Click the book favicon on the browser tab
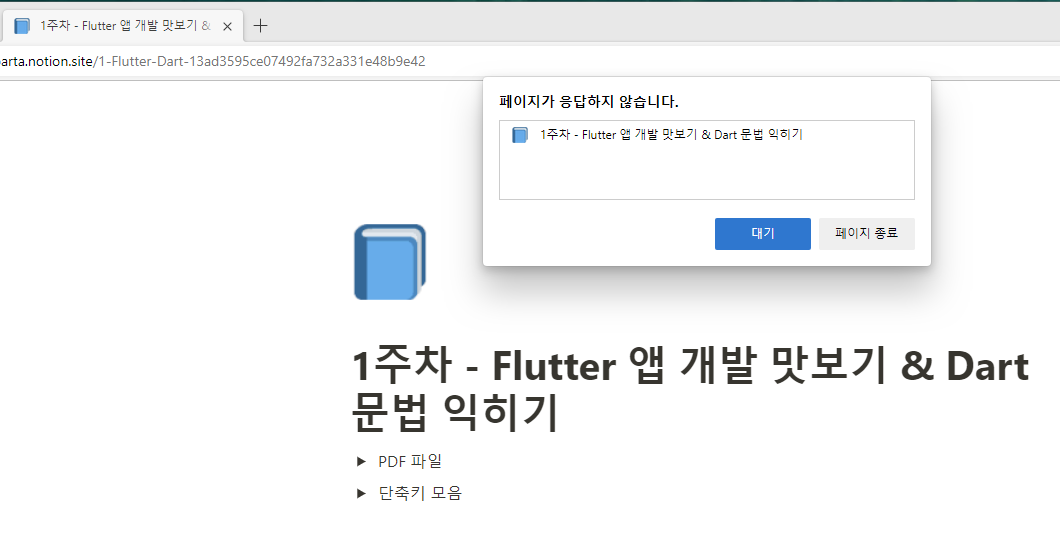 [x=22, y=26]
